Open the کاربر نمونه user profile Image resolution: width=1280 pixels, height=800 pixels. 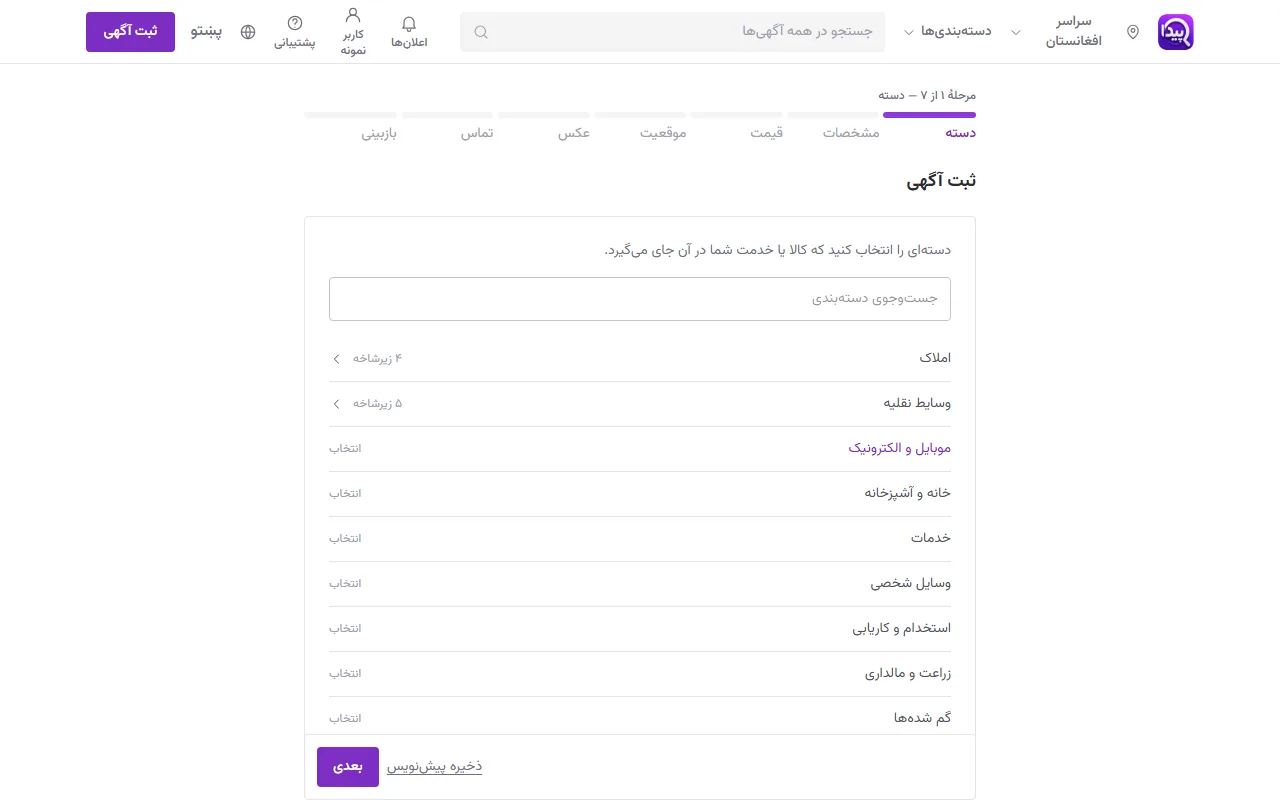(x=353, y=32)
